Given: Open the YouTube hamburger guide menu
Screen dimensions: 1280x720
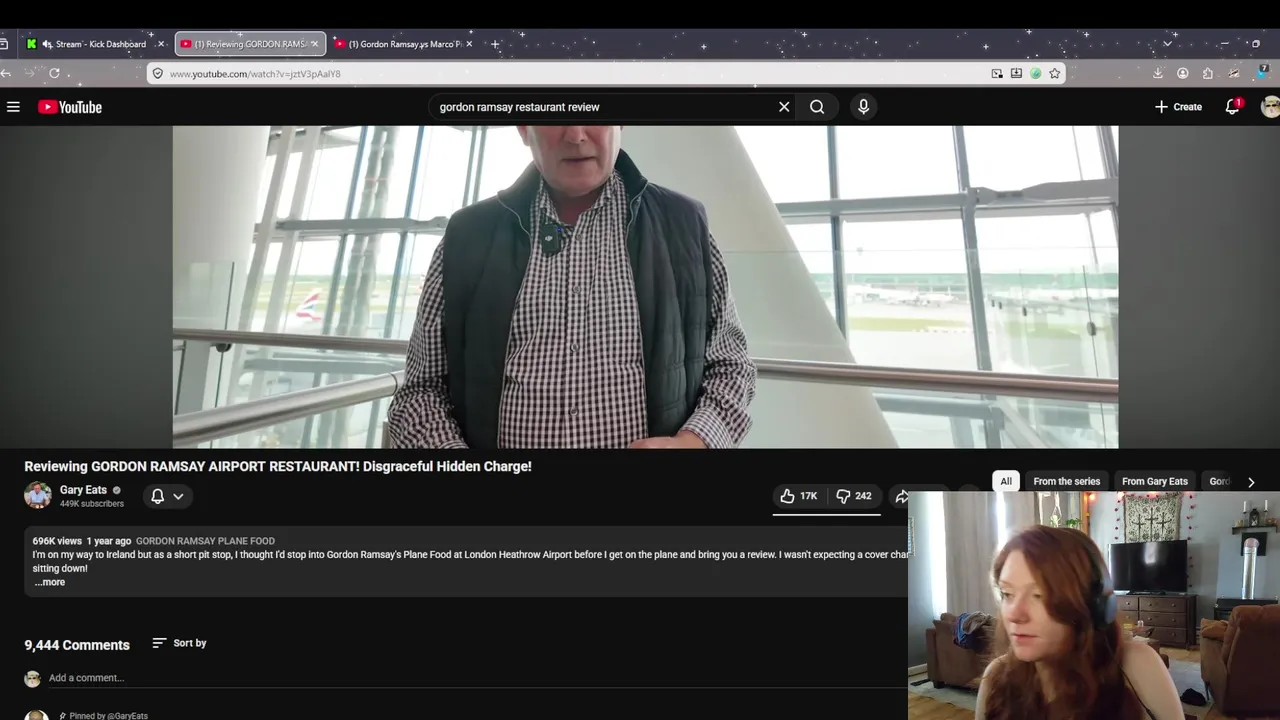Looking at the screenshot, I should (13, 107).
